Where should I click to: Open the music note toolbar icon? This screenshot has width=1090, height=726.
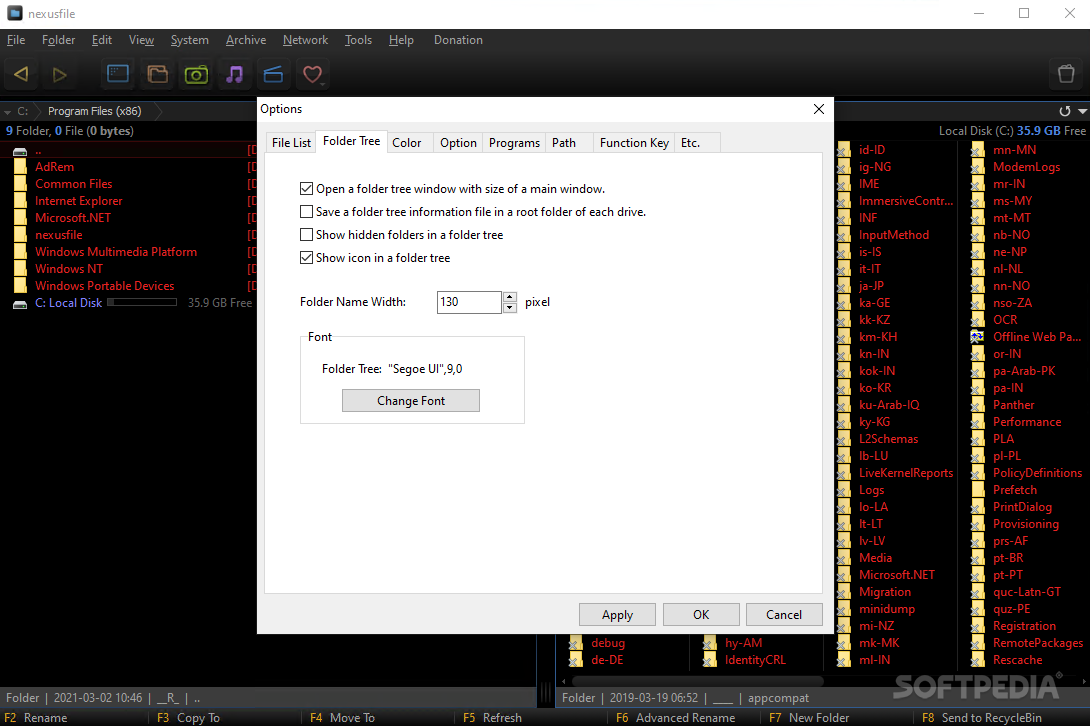pos(235,74)
